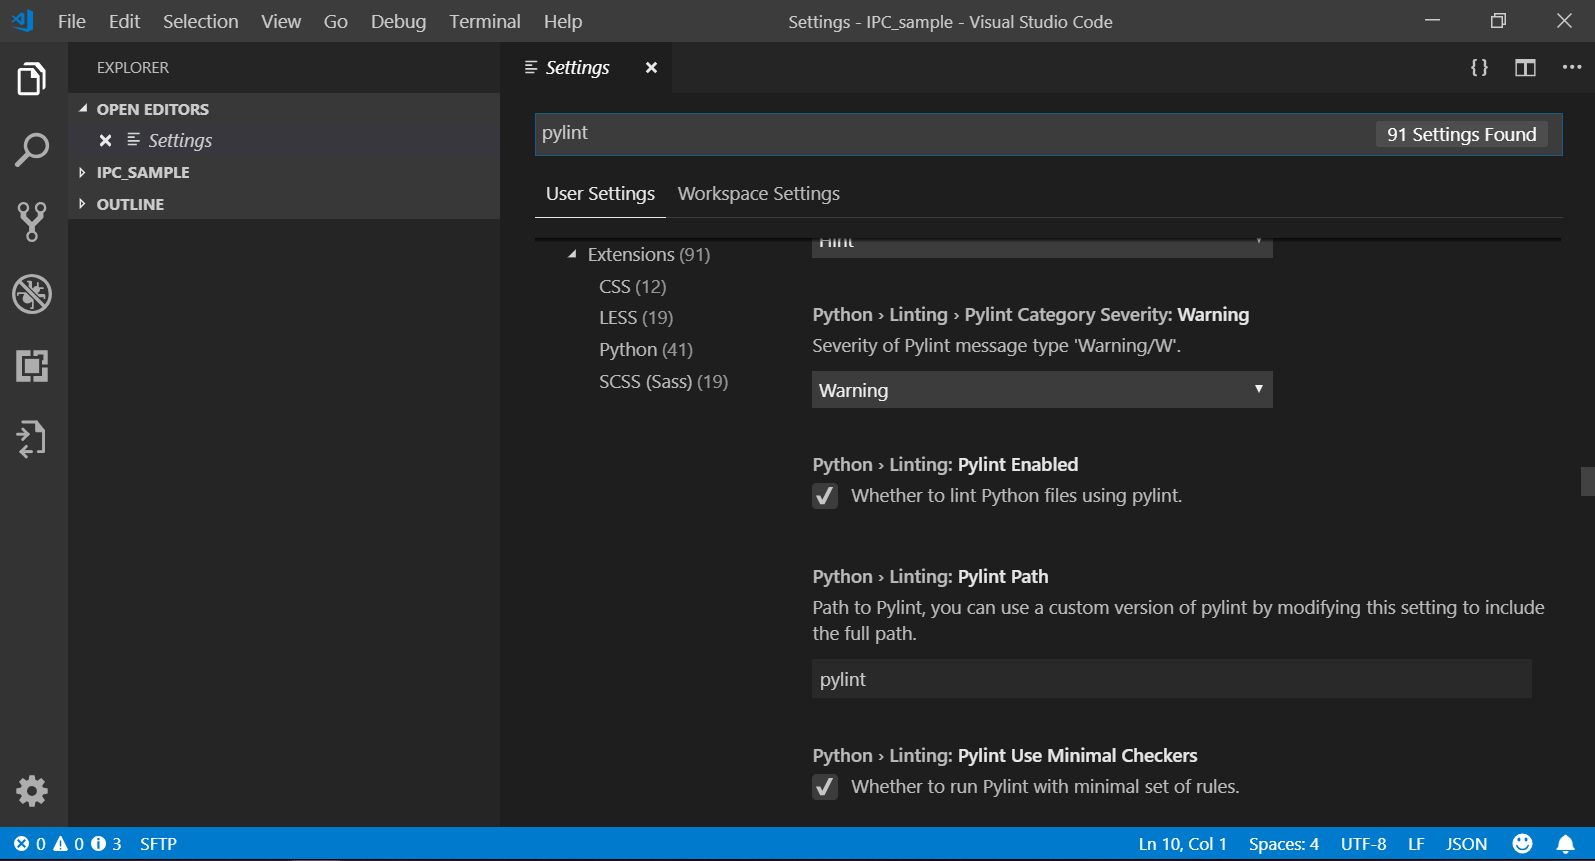Select Settings in Open Editors list
The width and height of the screenshot is (1595, 861).
coord(284,140)
